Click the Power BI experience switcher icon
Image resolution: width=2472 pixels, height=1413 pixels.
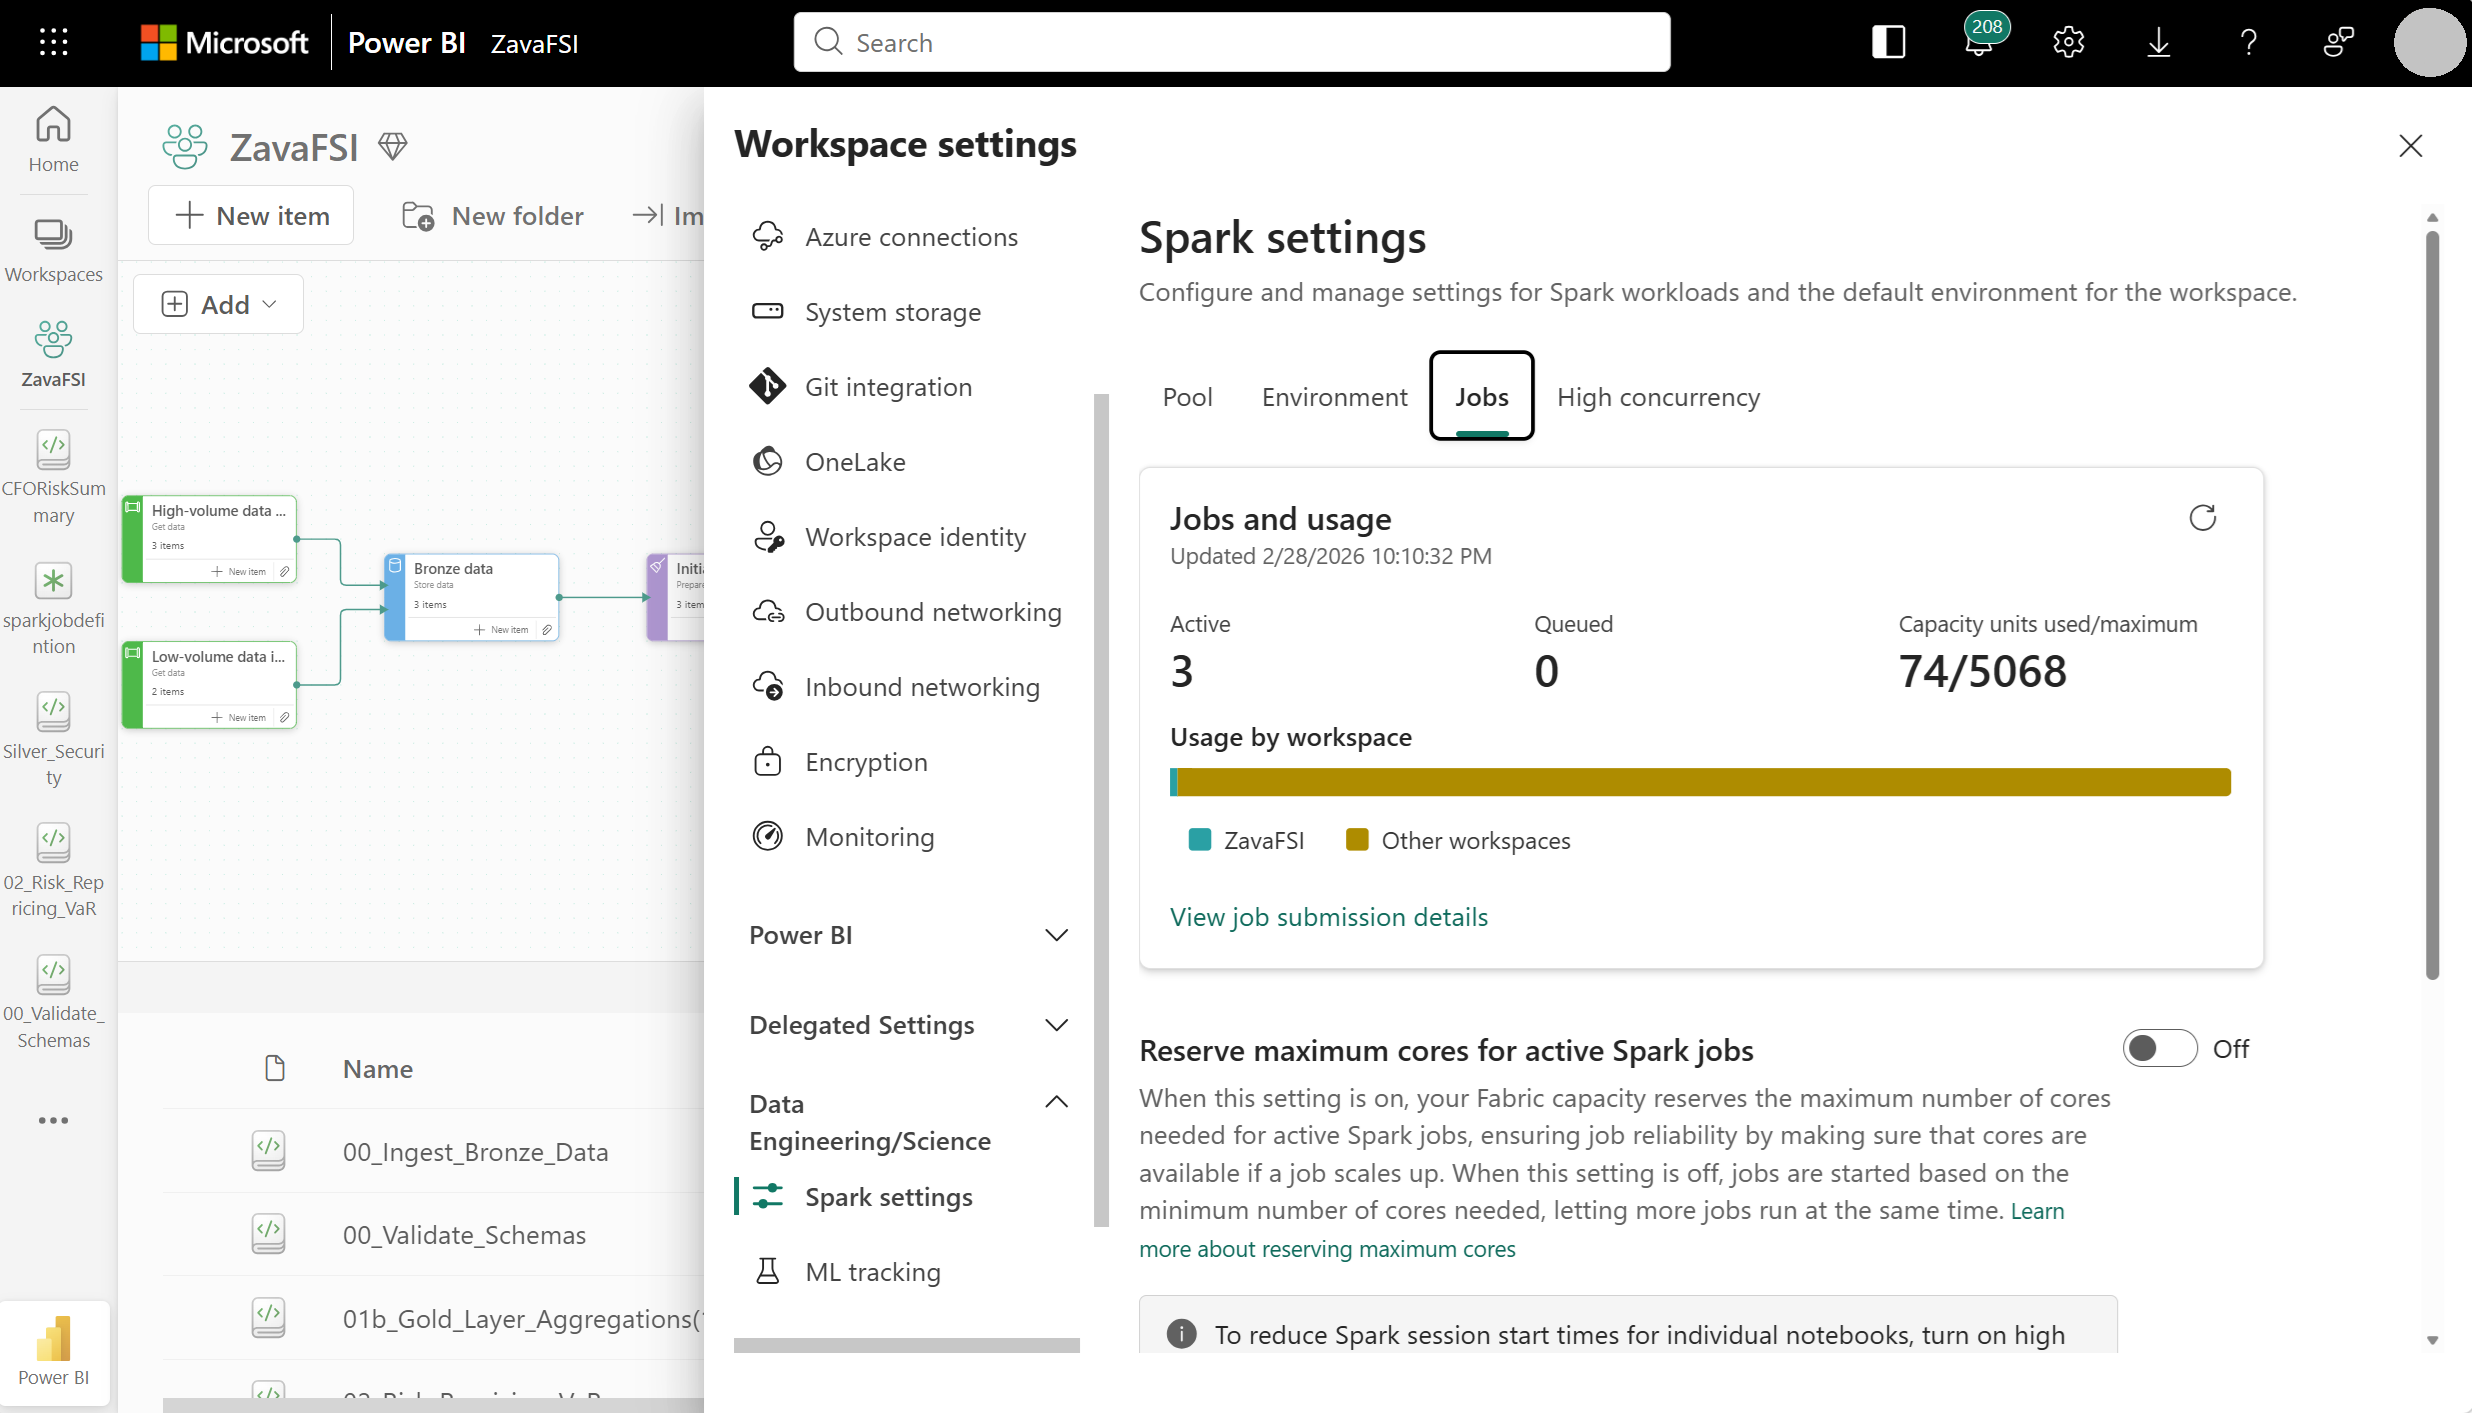(53, 1353)
